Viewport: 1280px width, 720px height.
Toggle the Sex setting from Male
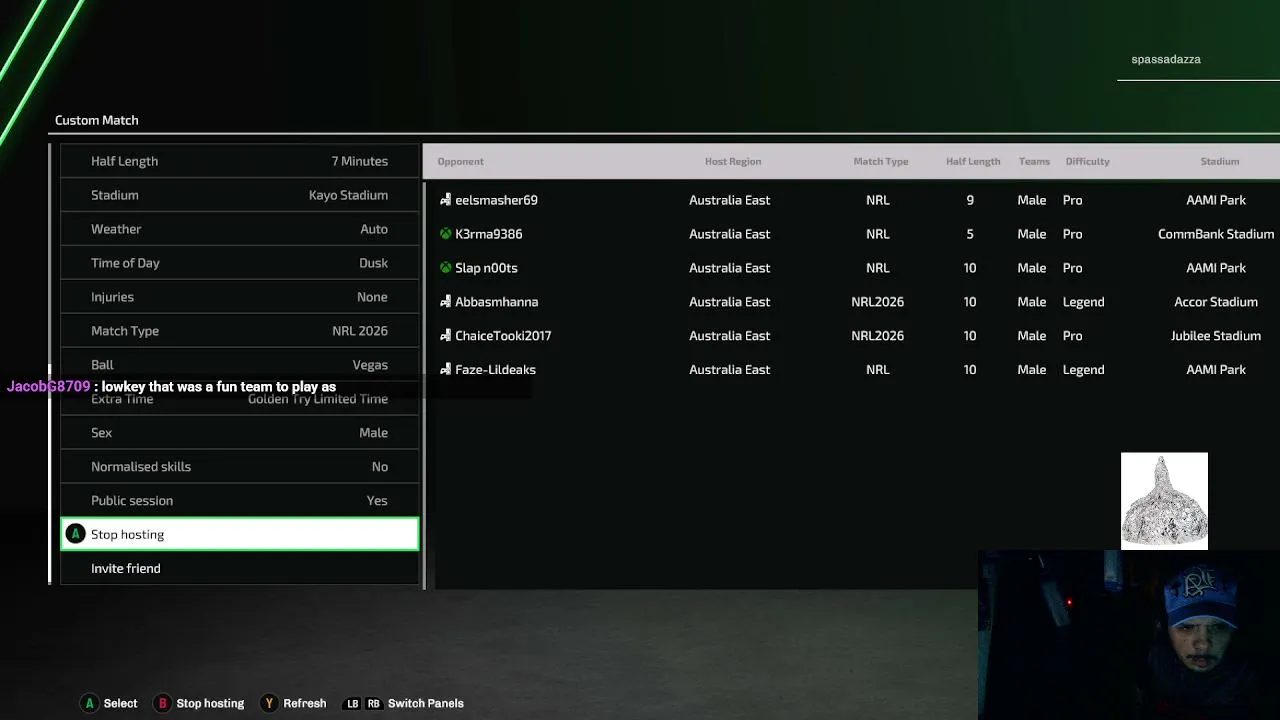(x=240, y=433)
